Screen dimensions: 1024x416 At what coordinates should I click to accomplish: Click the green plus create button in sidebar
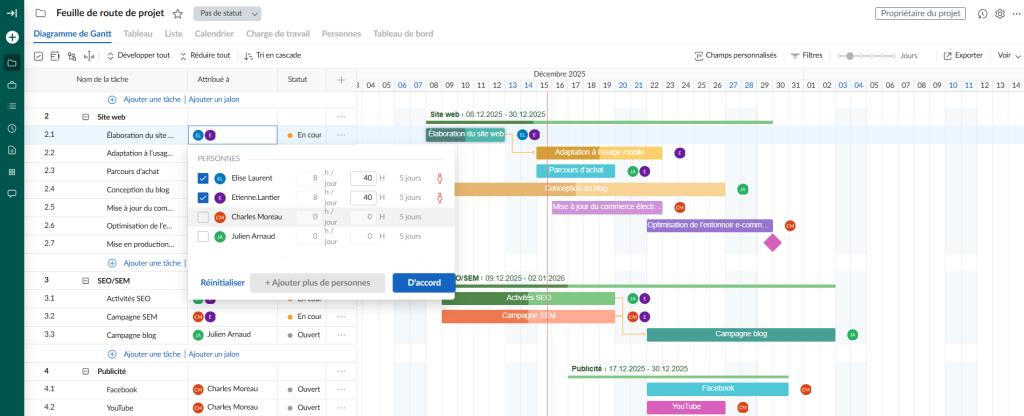[12, 37]
